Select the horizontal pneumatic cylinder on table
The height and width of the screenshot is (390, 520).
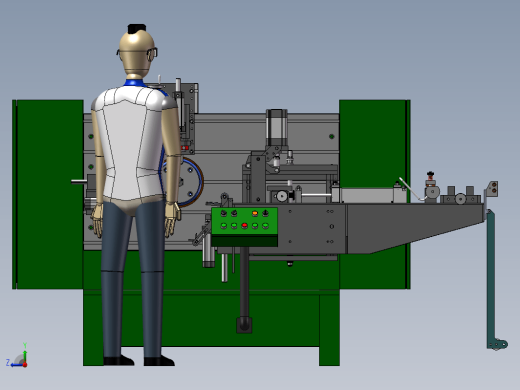click(x=368, y=195)
